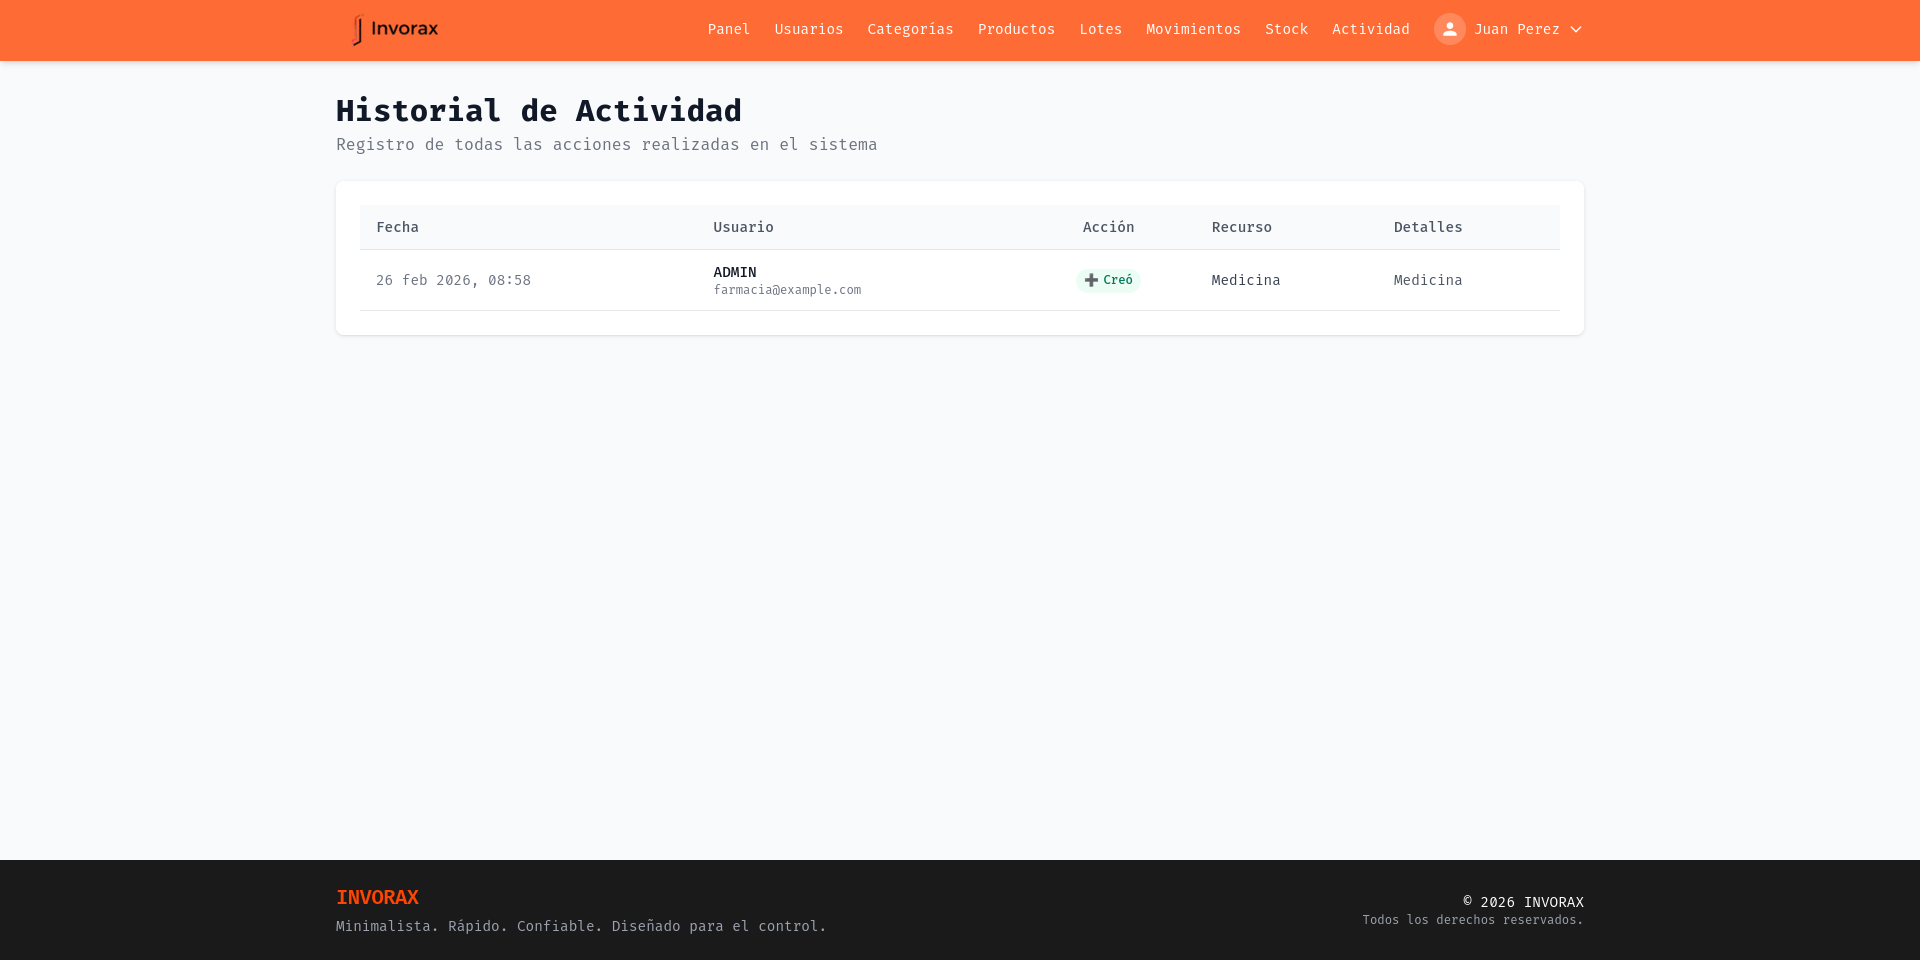1920x960 pixels.
Task: Click the INVORAX footer link
Action: [x=377, y=897]
